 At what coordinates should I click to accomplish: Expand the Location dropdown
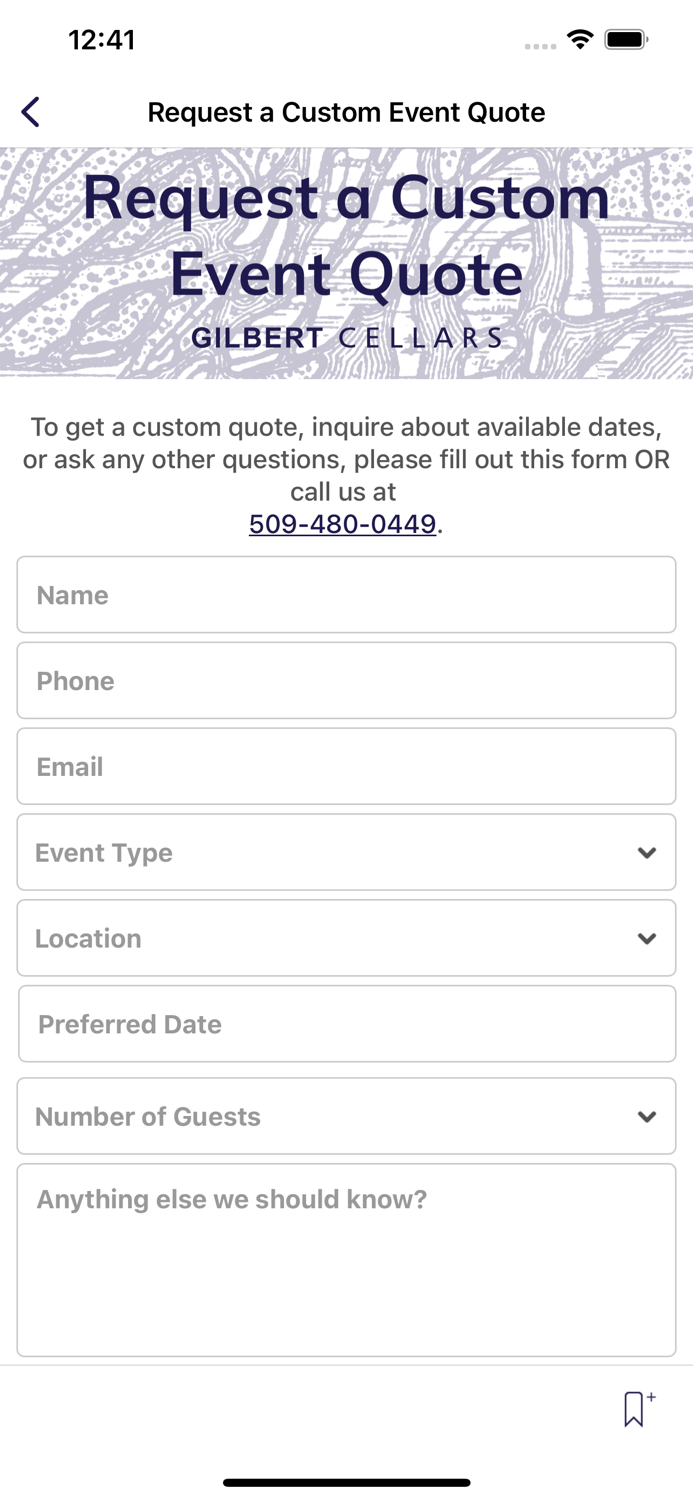coord(346,938)
